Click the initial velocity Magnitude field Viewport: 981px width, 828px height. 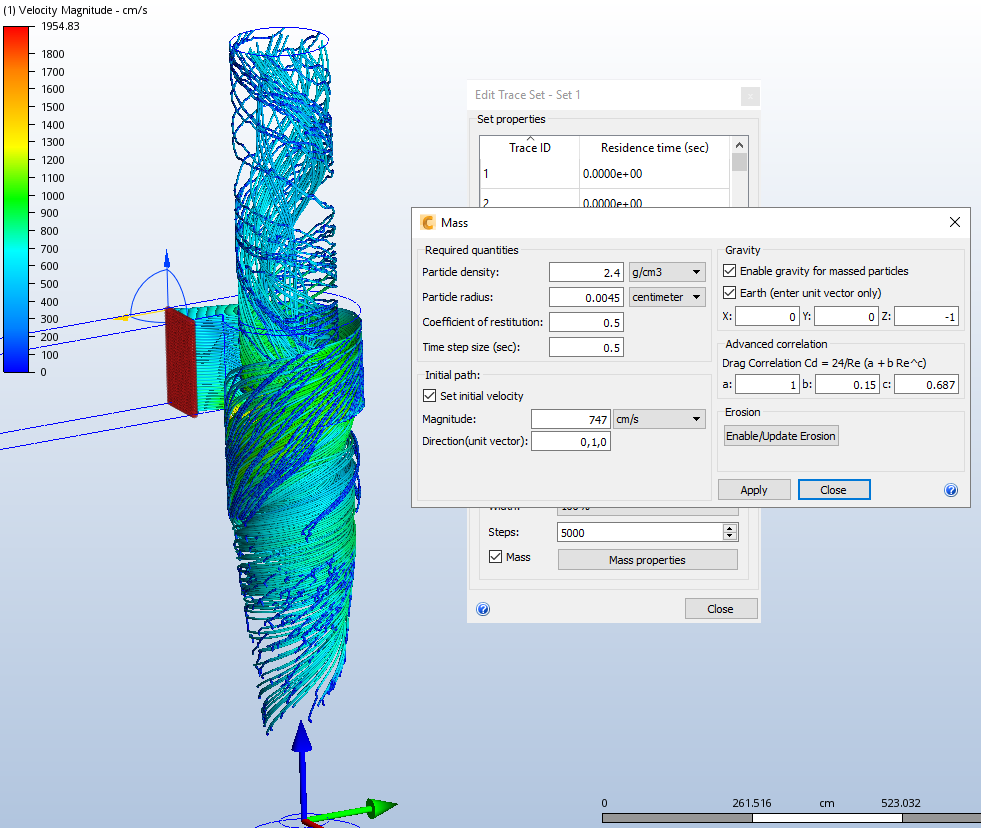(571, 419)
